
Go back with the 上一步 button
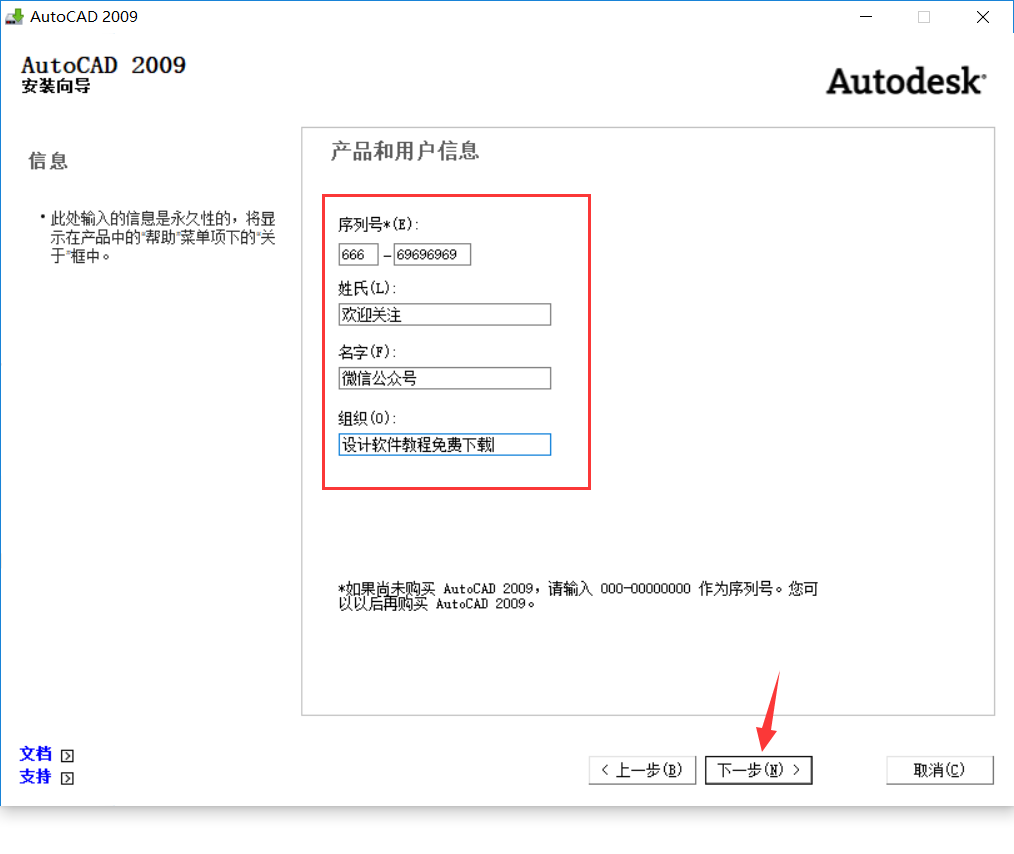642,770
